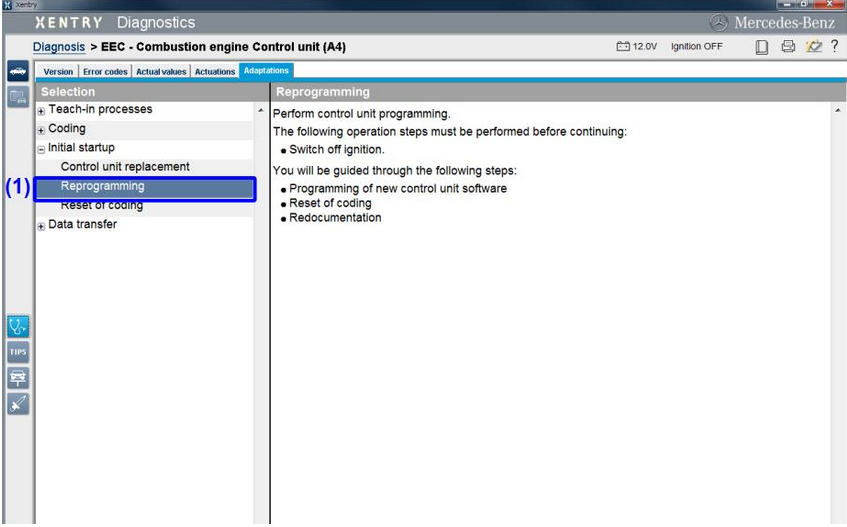The height and width of the screenshot is (527, 847).
Task: Expand the Coding tree node
Action: pos(41,130)
